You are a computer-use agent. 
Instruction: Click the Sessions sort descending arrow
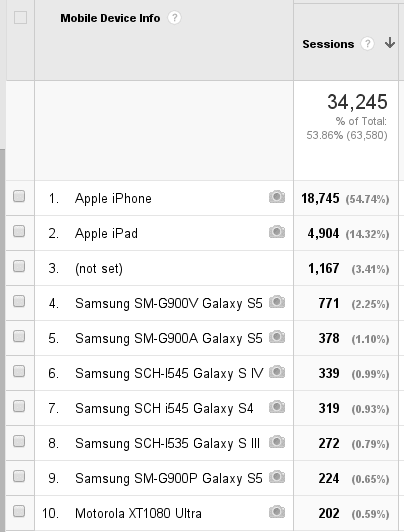[x=390, y=43]
